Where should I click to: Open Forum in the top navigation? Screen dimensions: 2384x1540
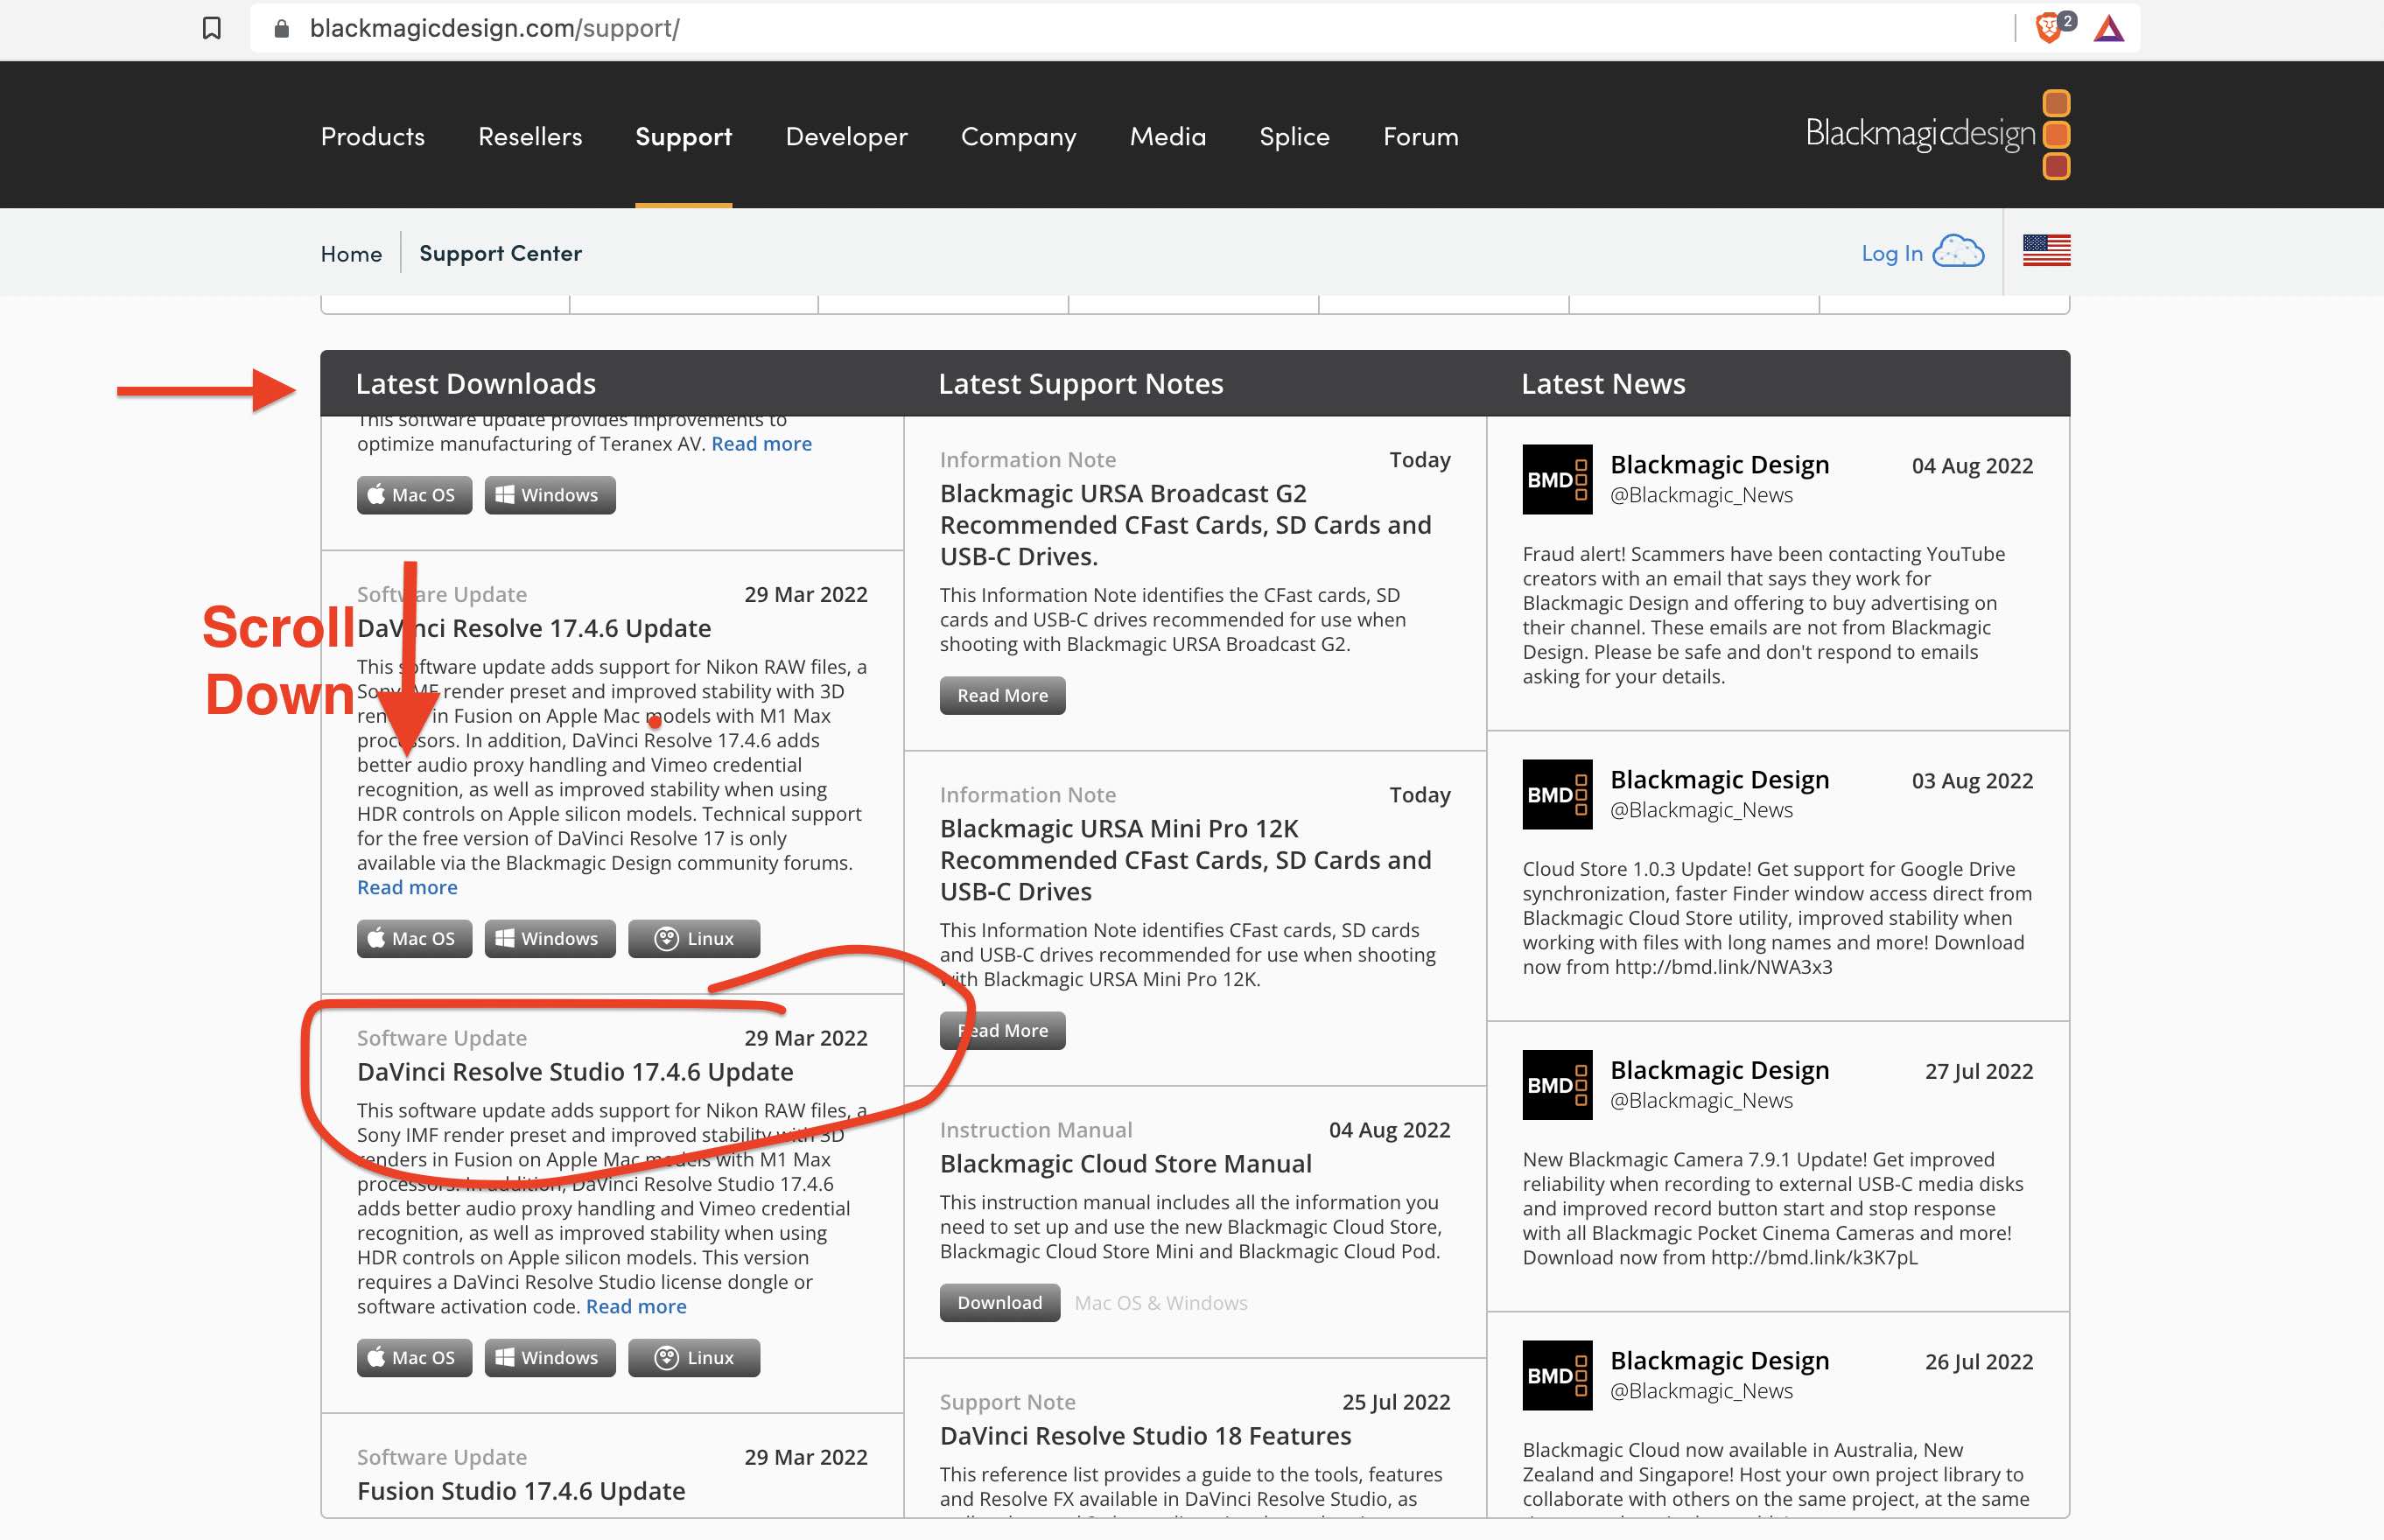tap(1421, 136)
